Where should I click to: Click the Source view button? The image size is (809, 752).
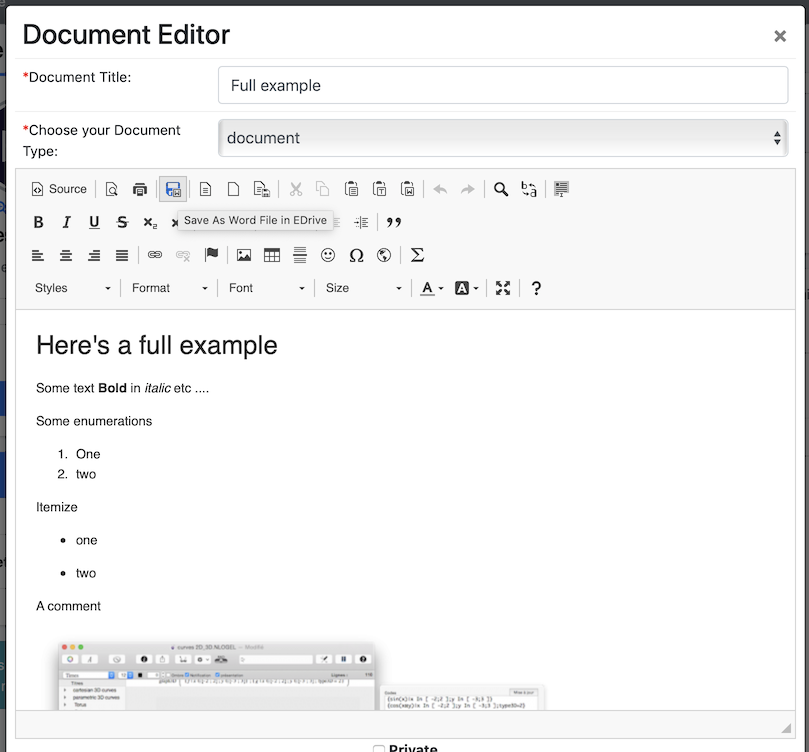click(59, 189)
